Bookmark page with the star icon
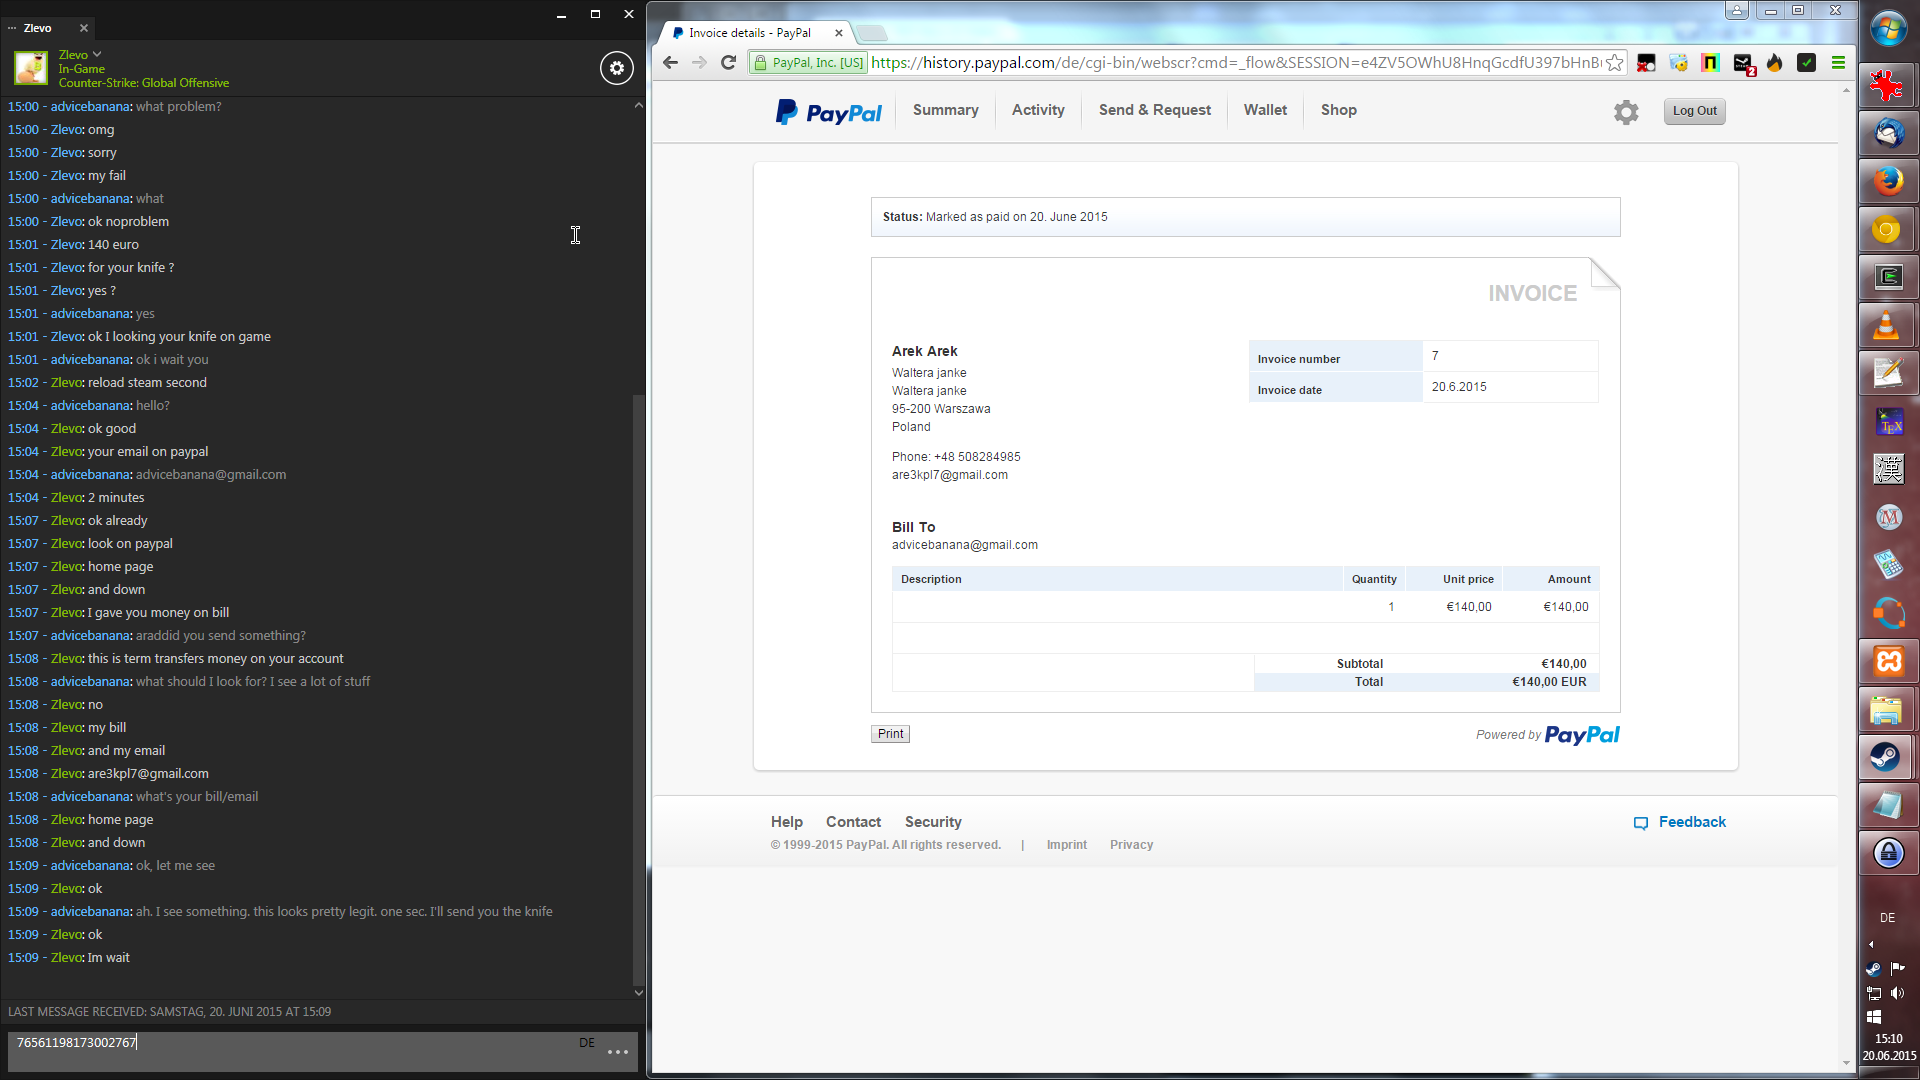The image size is (1920, 1080). (x=1615, y=63)
